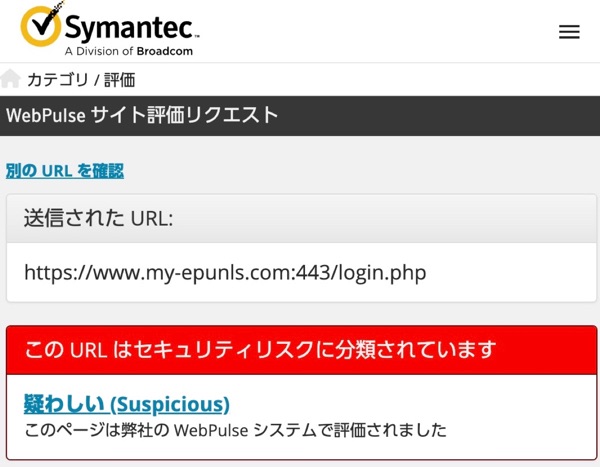Open the hamburger menu icon
Viewport: 600px width, 467px height.
coord(569,32)
